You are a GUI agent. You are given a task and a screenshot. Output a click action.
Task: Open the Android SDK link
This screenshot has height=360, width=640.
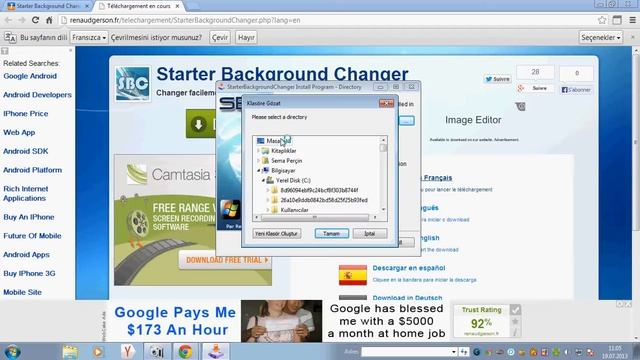click(x=25, y=151)
